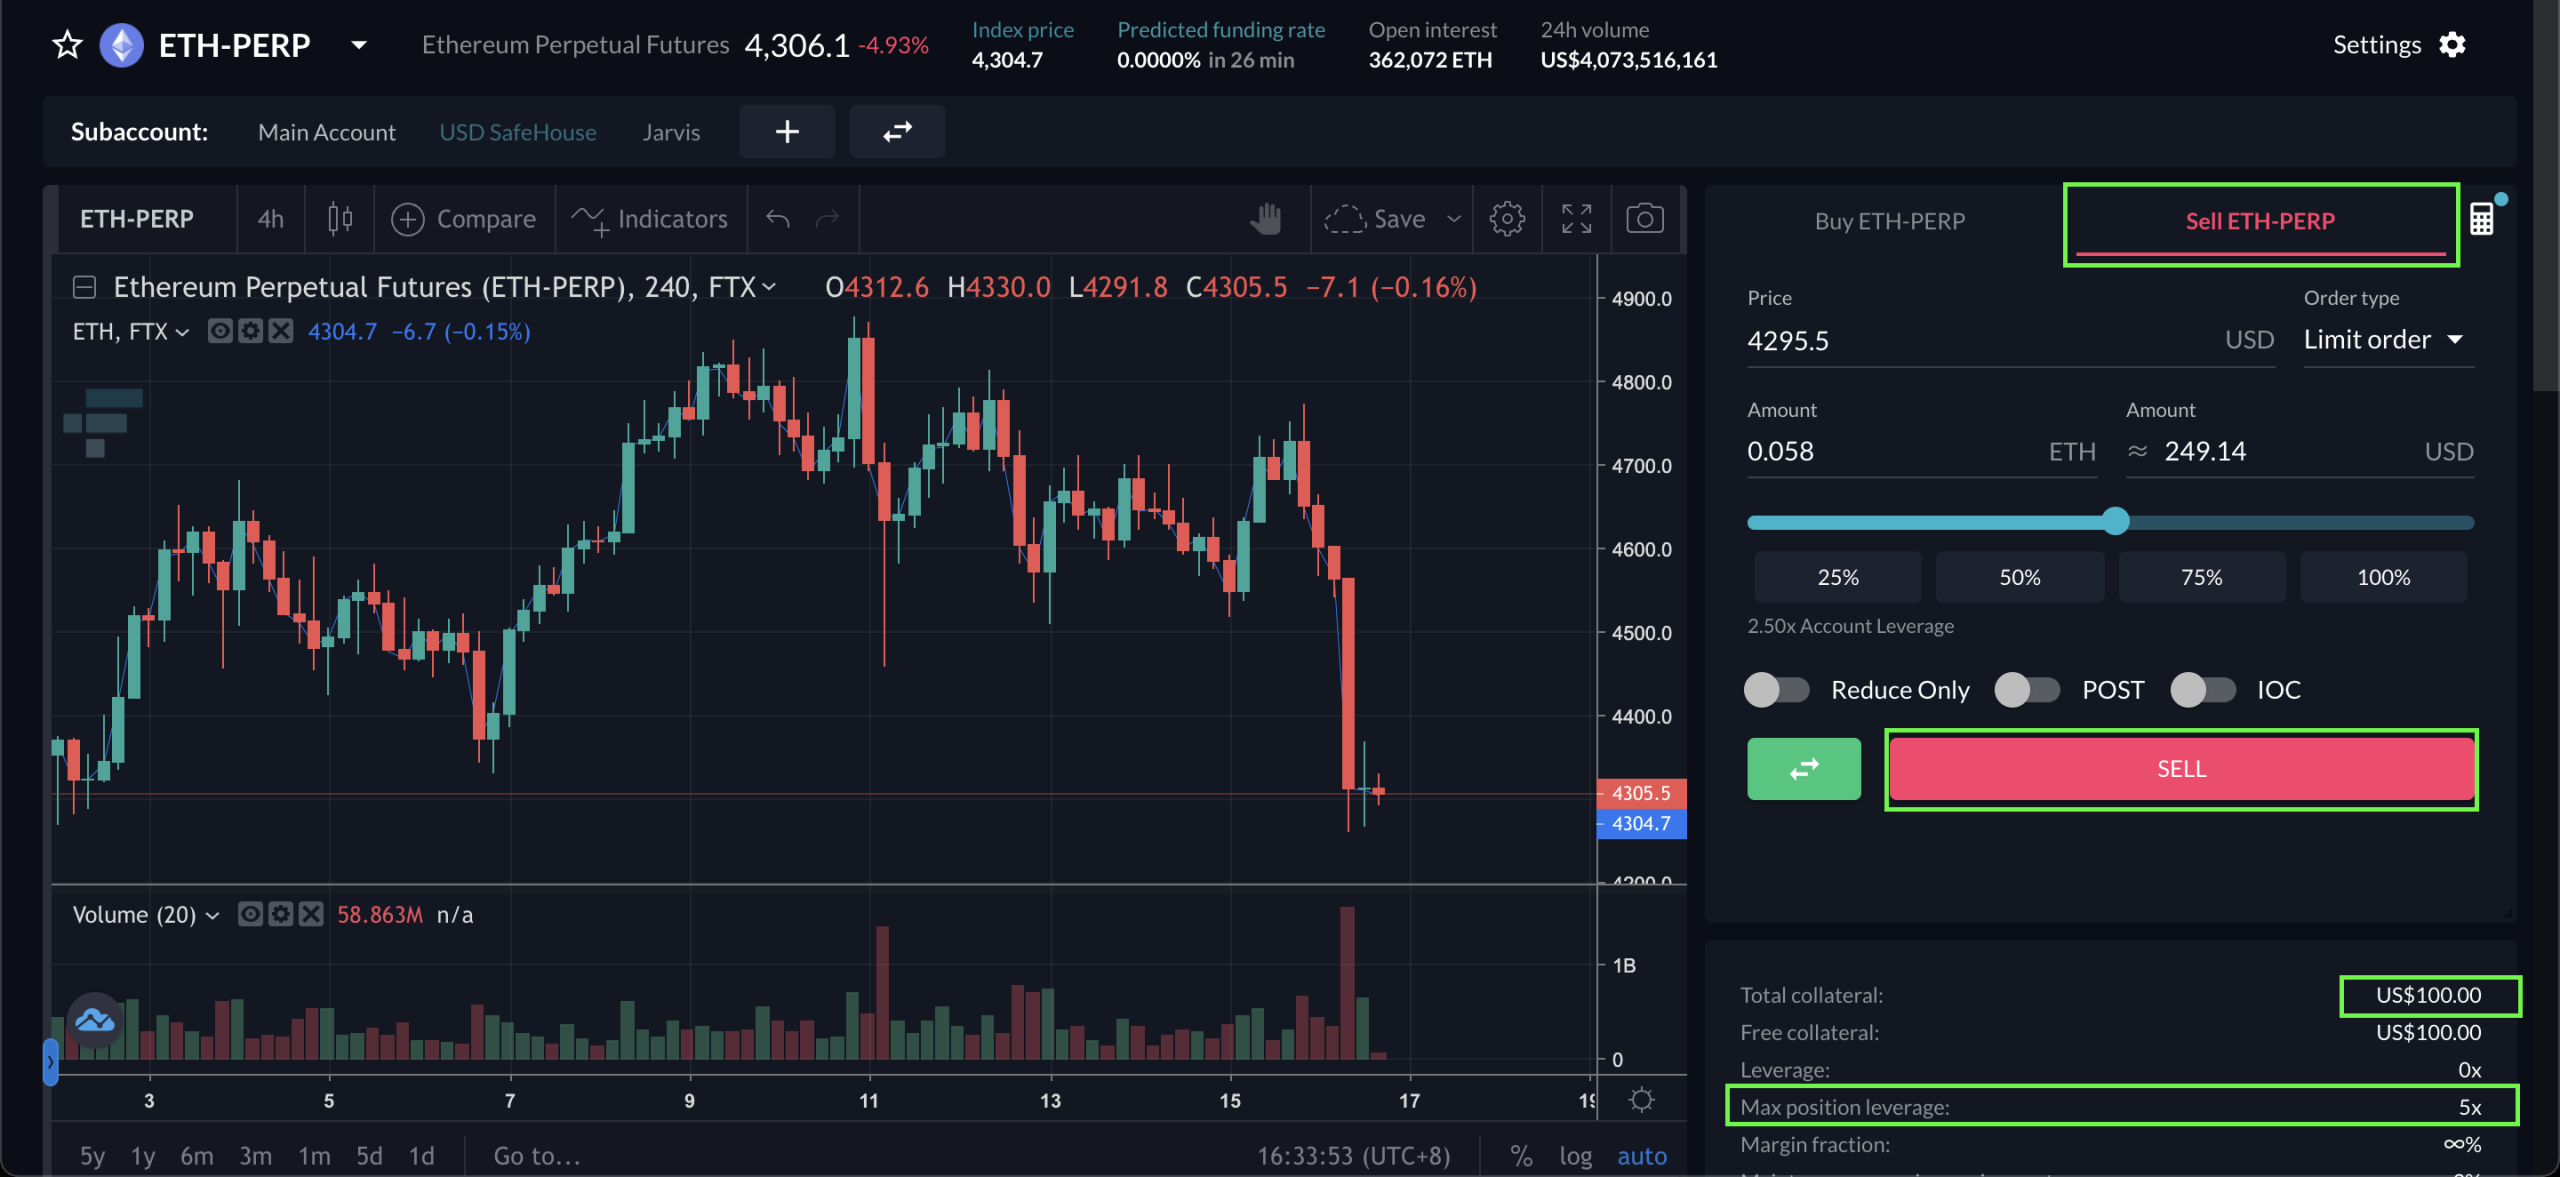Image resolution: width=2560 pixels, height=1177 pixels.
Task: Set order size to 25%
Action: tap(1837, 577)
